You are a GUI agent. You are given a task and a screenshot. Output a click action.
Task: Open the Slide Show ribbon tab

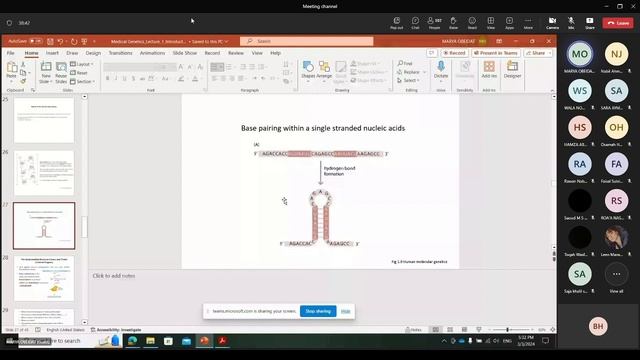184,53
